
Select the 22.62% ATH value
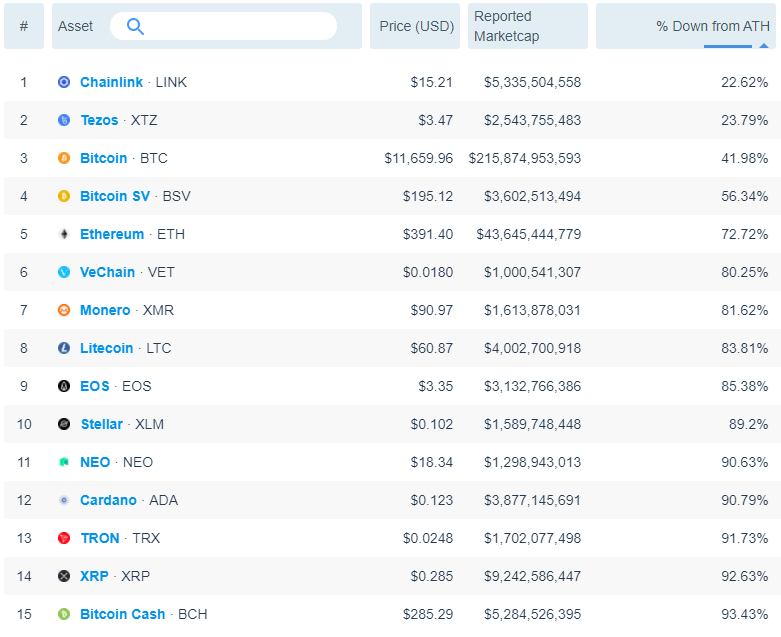pos(745,82)
